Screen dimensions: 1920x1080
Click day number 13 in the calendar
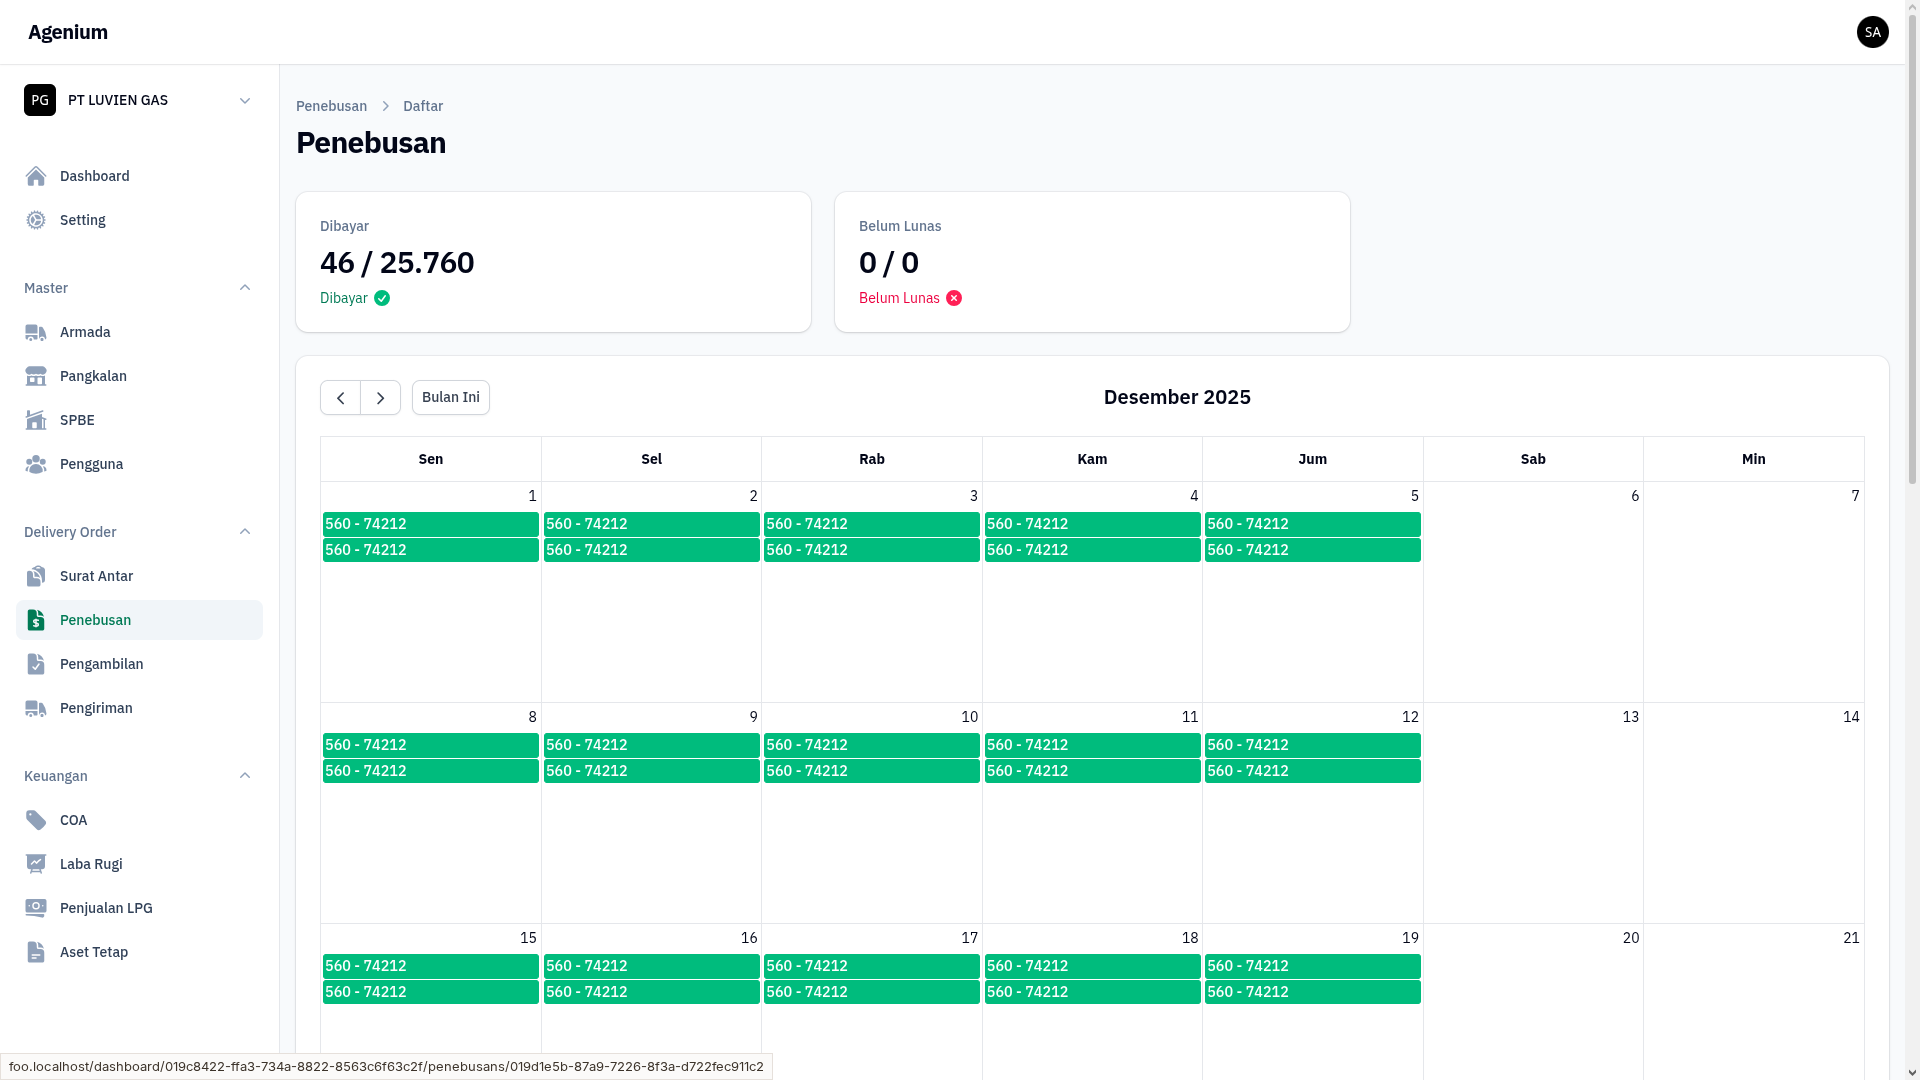pos(1631,717)
